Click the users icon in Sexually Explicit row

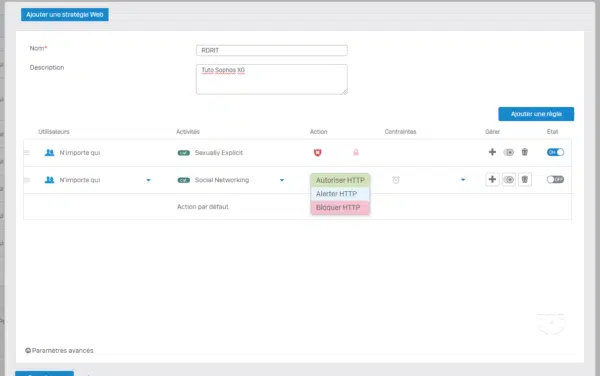point(49,153)
